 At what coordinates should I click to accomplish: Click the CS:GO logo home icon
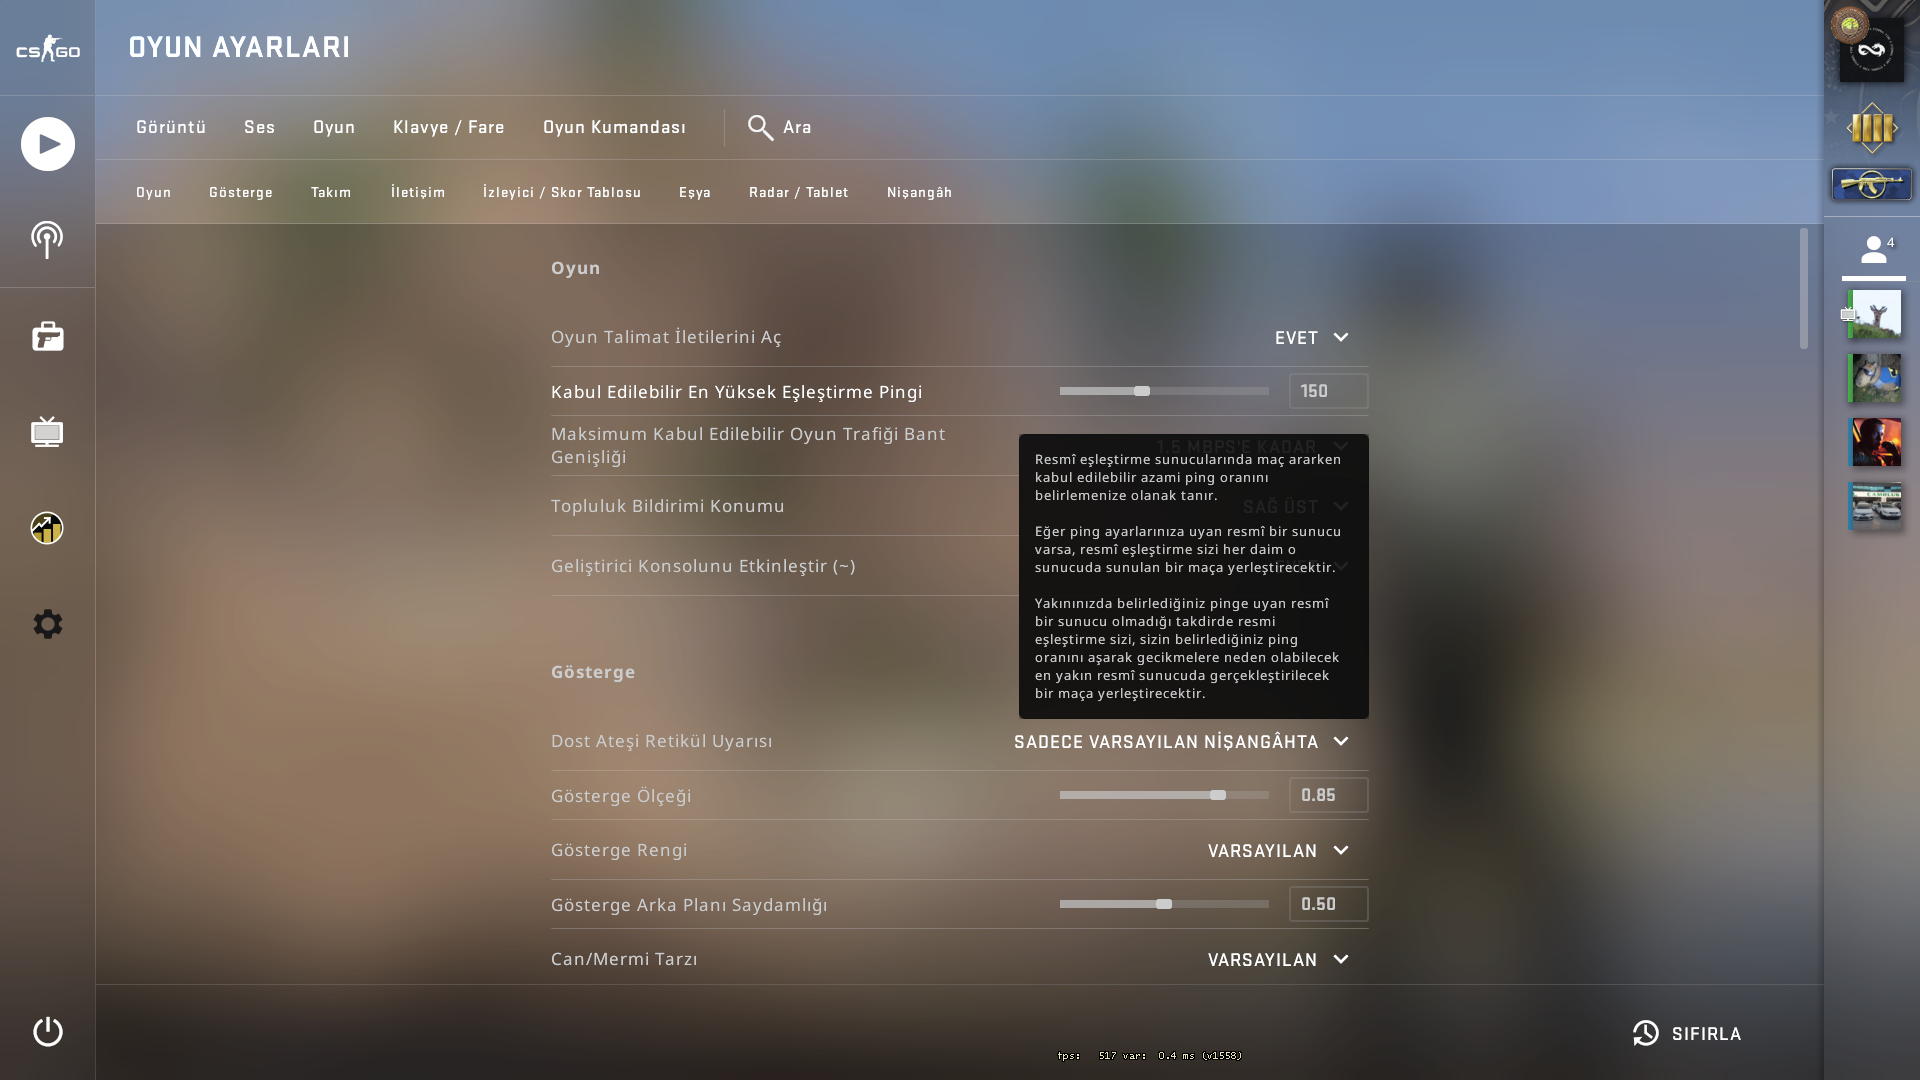click(47, 48)
